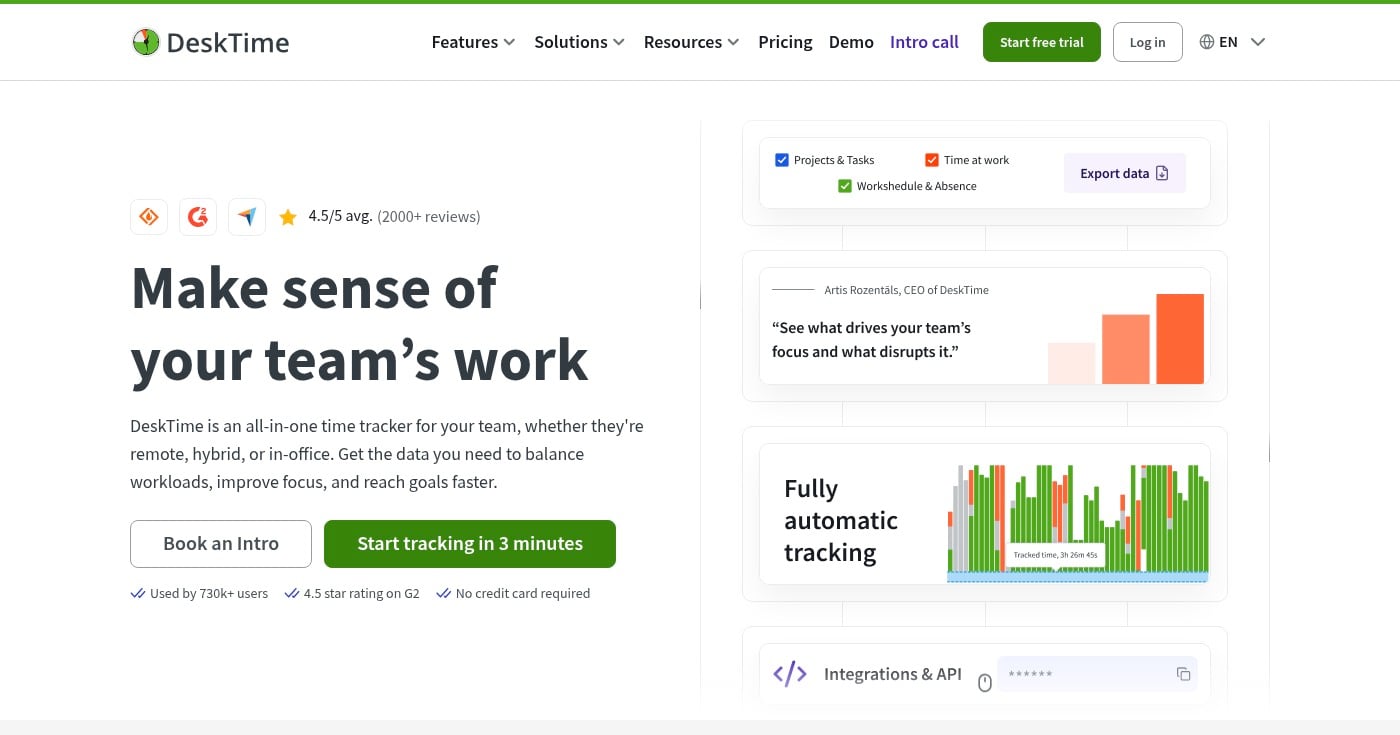Click the blue strip under tracking chart

tap(1077, 577)
